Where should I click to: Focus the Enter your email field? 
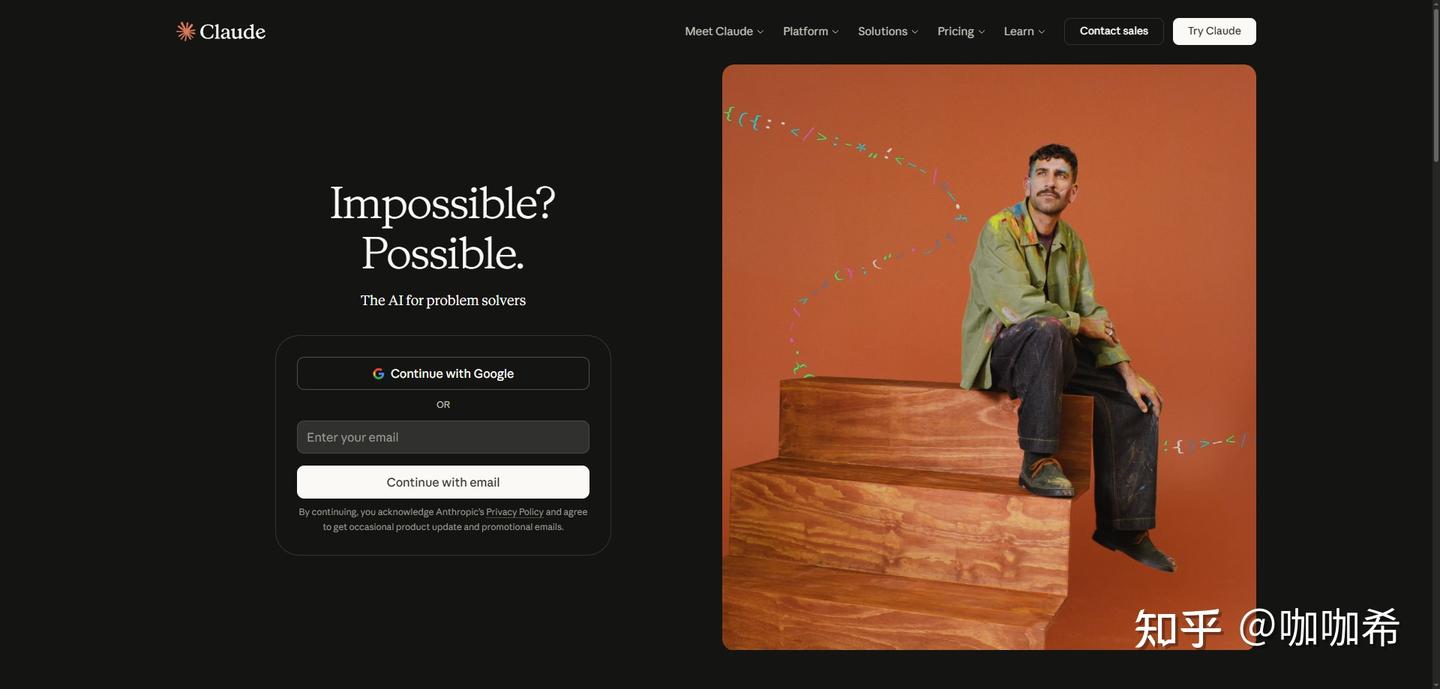tap(443, 437)
